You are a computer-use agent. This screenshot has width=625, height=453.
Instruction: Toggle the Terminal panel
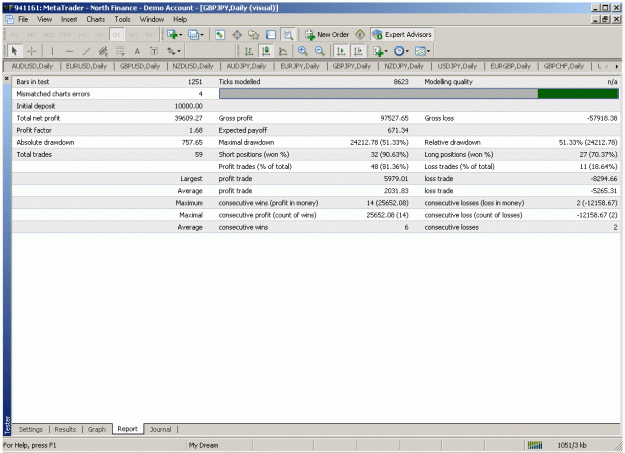(271, 35)
